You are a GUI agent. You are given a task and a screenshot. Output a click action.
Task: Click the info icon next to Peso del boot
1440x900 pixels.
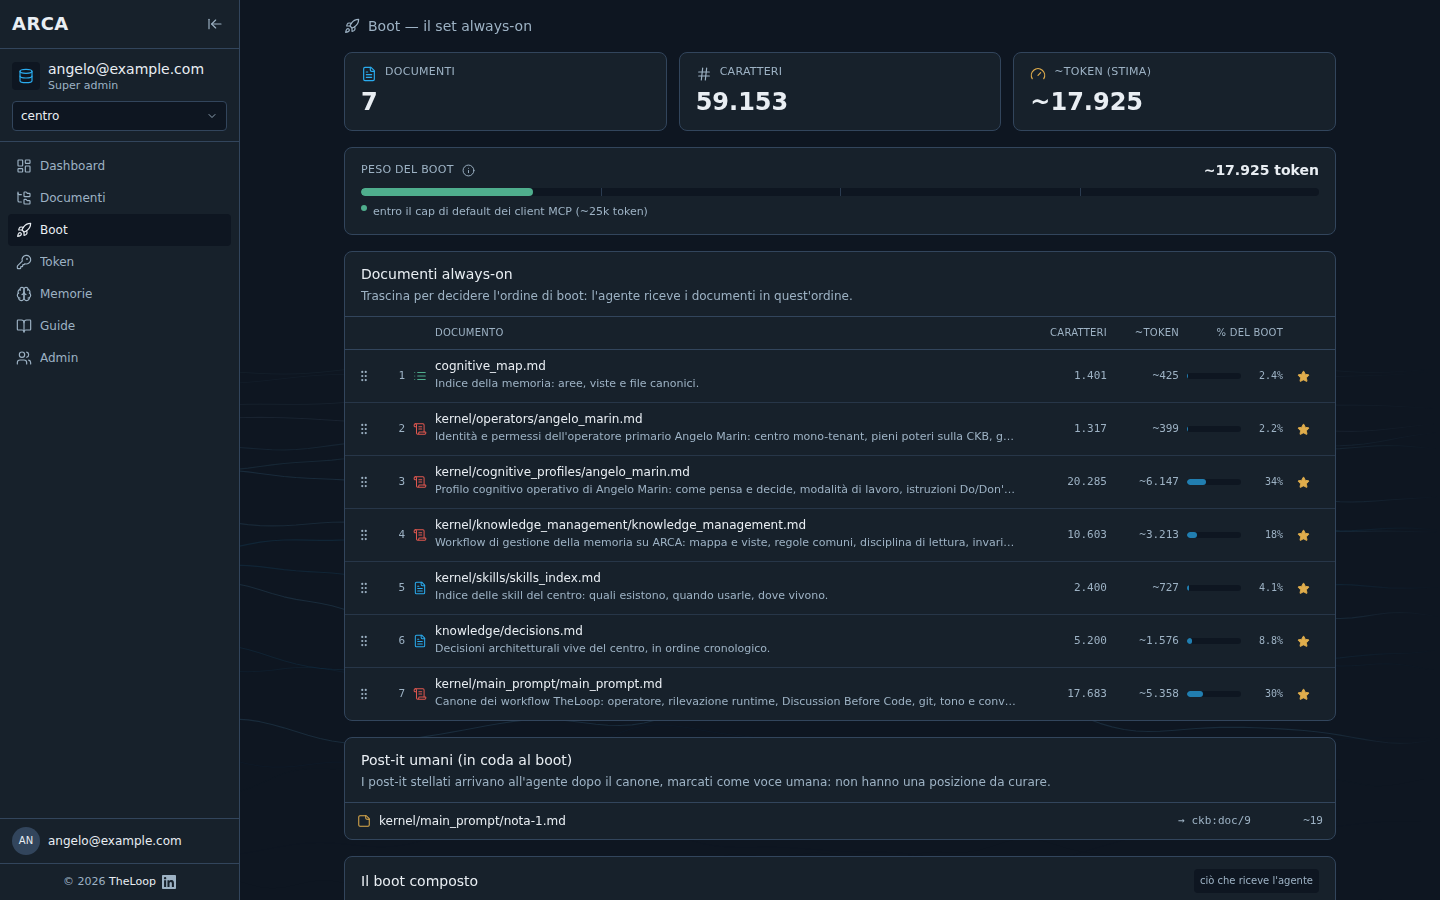[x=468, y=170]
